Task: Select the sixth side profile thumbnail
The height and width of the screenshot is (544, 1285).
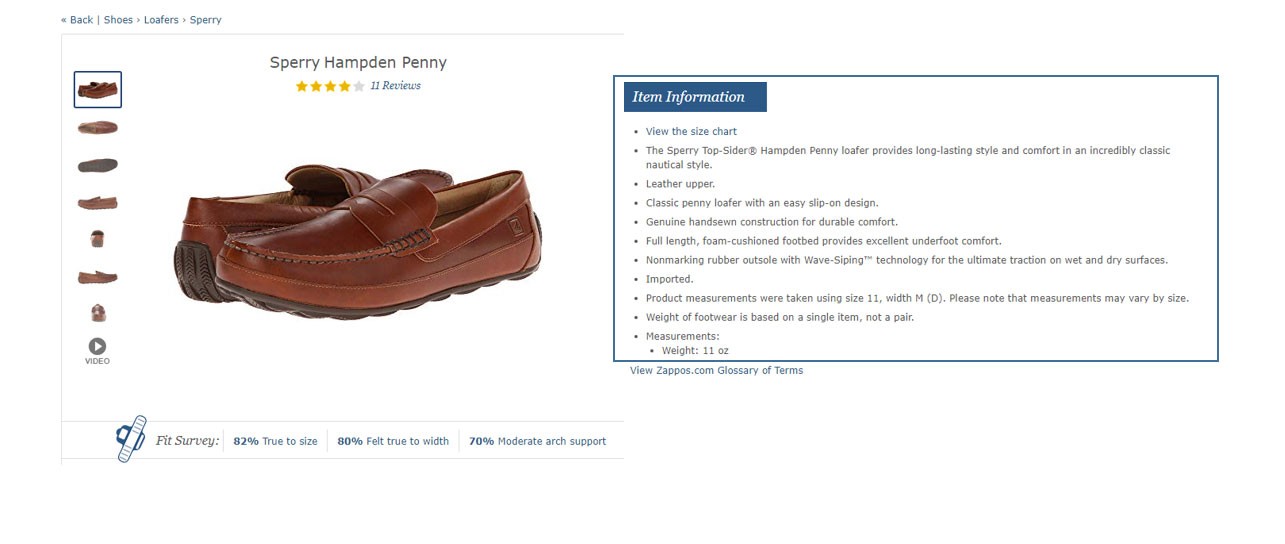Action: tap(98, 276)
